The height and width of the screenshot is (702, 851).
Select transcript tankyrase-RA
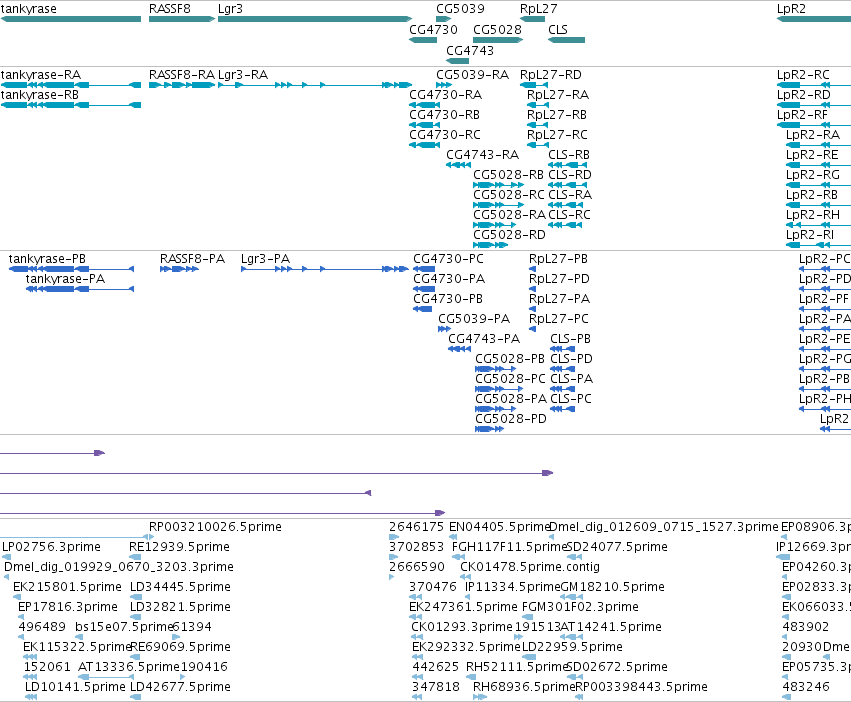[41, 75]
